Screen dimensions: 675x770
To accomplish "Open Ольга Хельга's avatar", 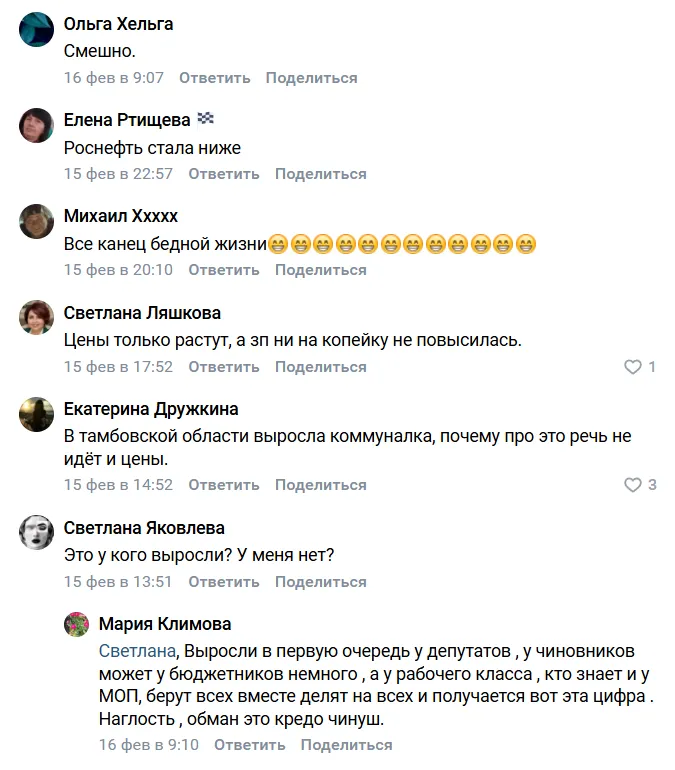I will (37, 30).
